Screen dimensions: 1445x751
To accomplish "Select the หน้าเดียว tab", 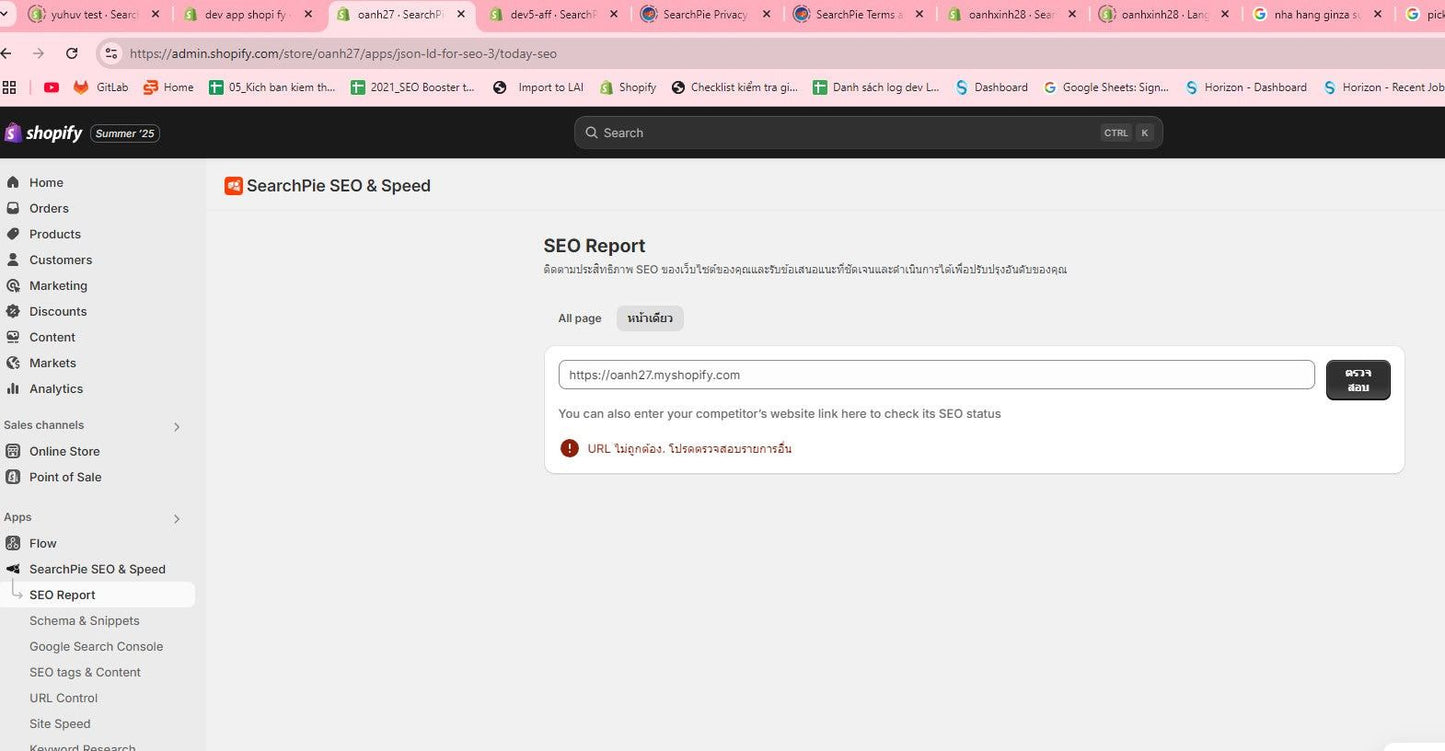I will pos(650,318).
